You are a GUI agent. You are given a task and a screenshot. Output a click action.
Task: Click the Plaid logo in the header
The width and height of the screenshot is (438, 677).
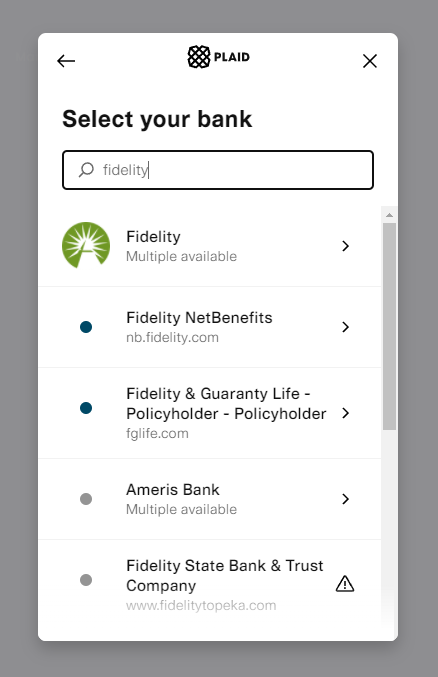(219, 57)
